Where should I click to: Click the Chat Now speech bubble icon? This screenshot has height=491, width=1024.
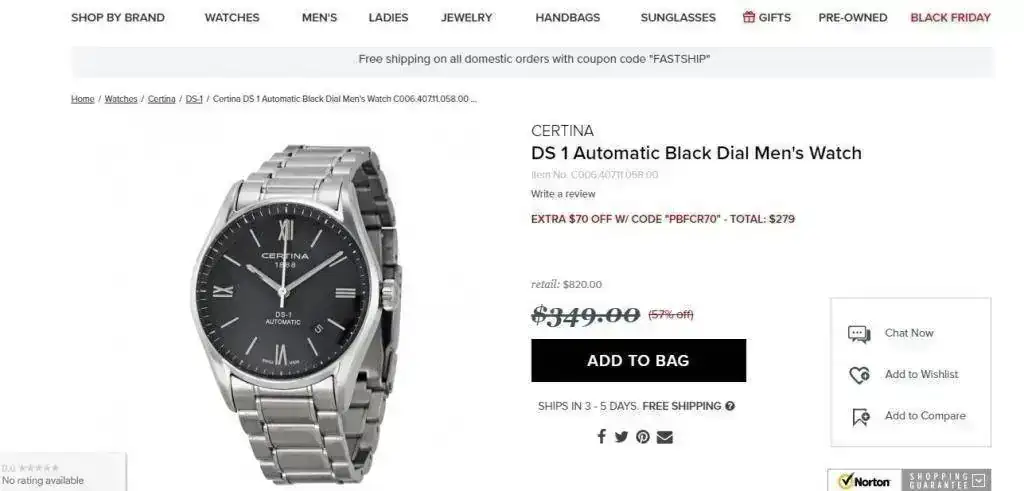click(859, 334)
